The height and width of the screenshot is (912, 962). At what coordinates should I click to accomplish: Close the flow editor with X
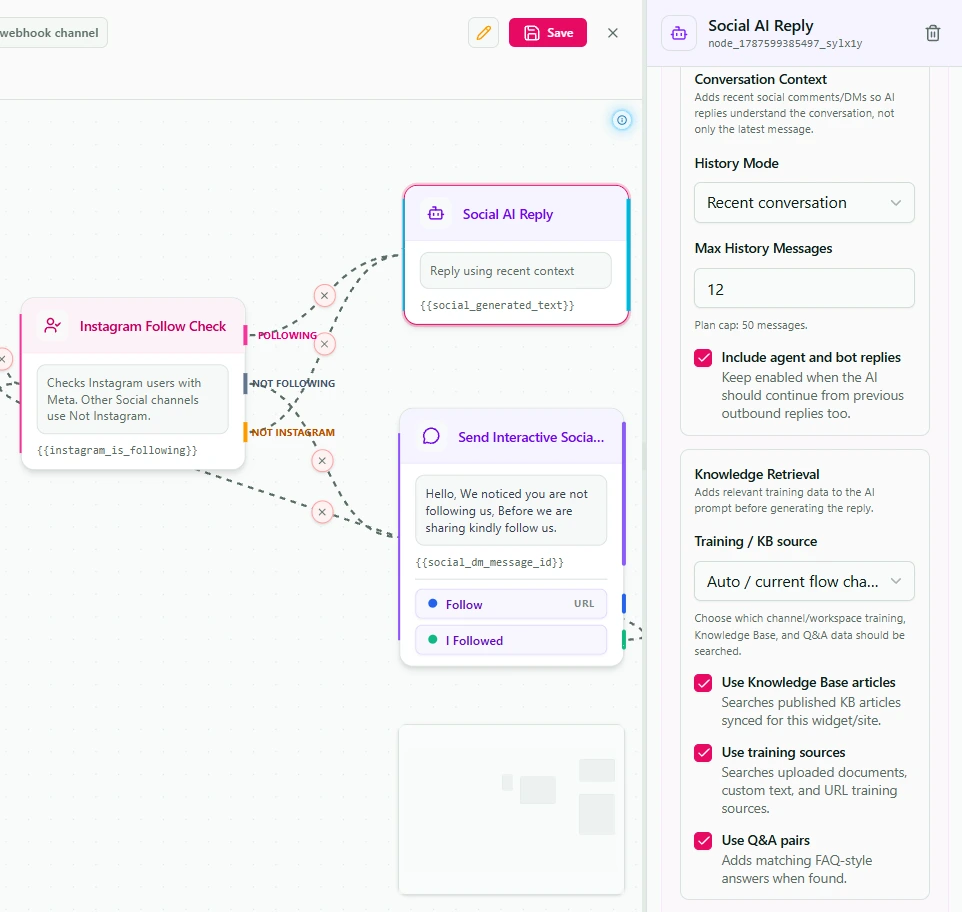pyautogui.click(x=612, y=33)
